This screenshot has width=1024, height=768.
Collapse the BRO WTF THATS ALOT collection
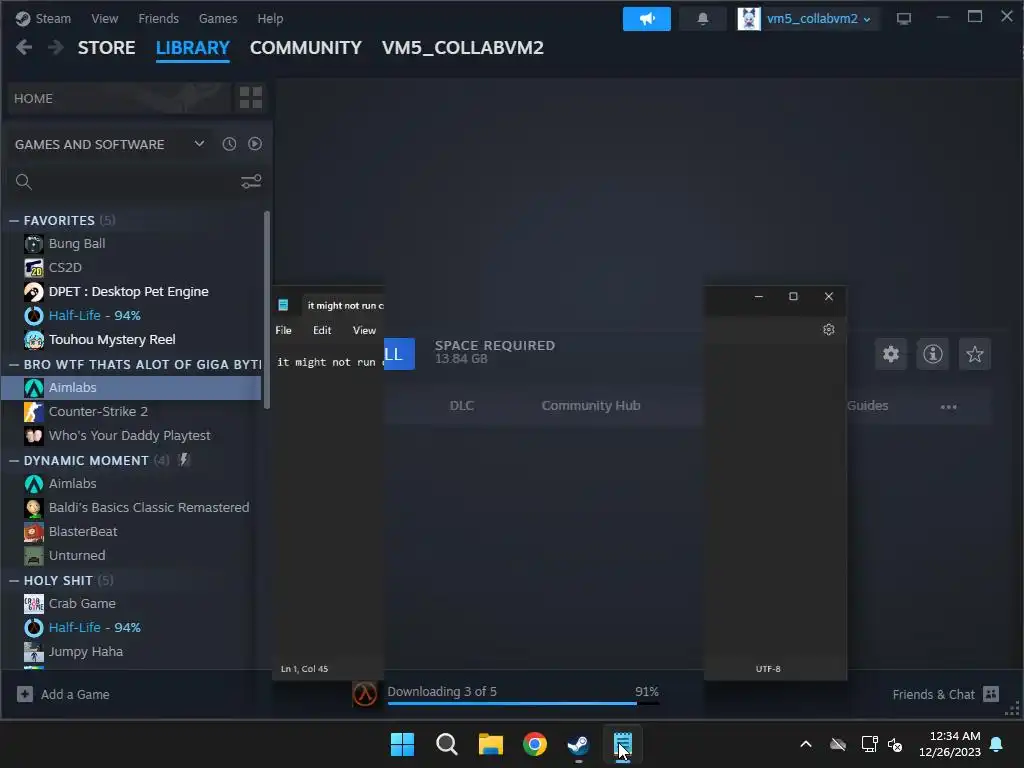(14, 364)
